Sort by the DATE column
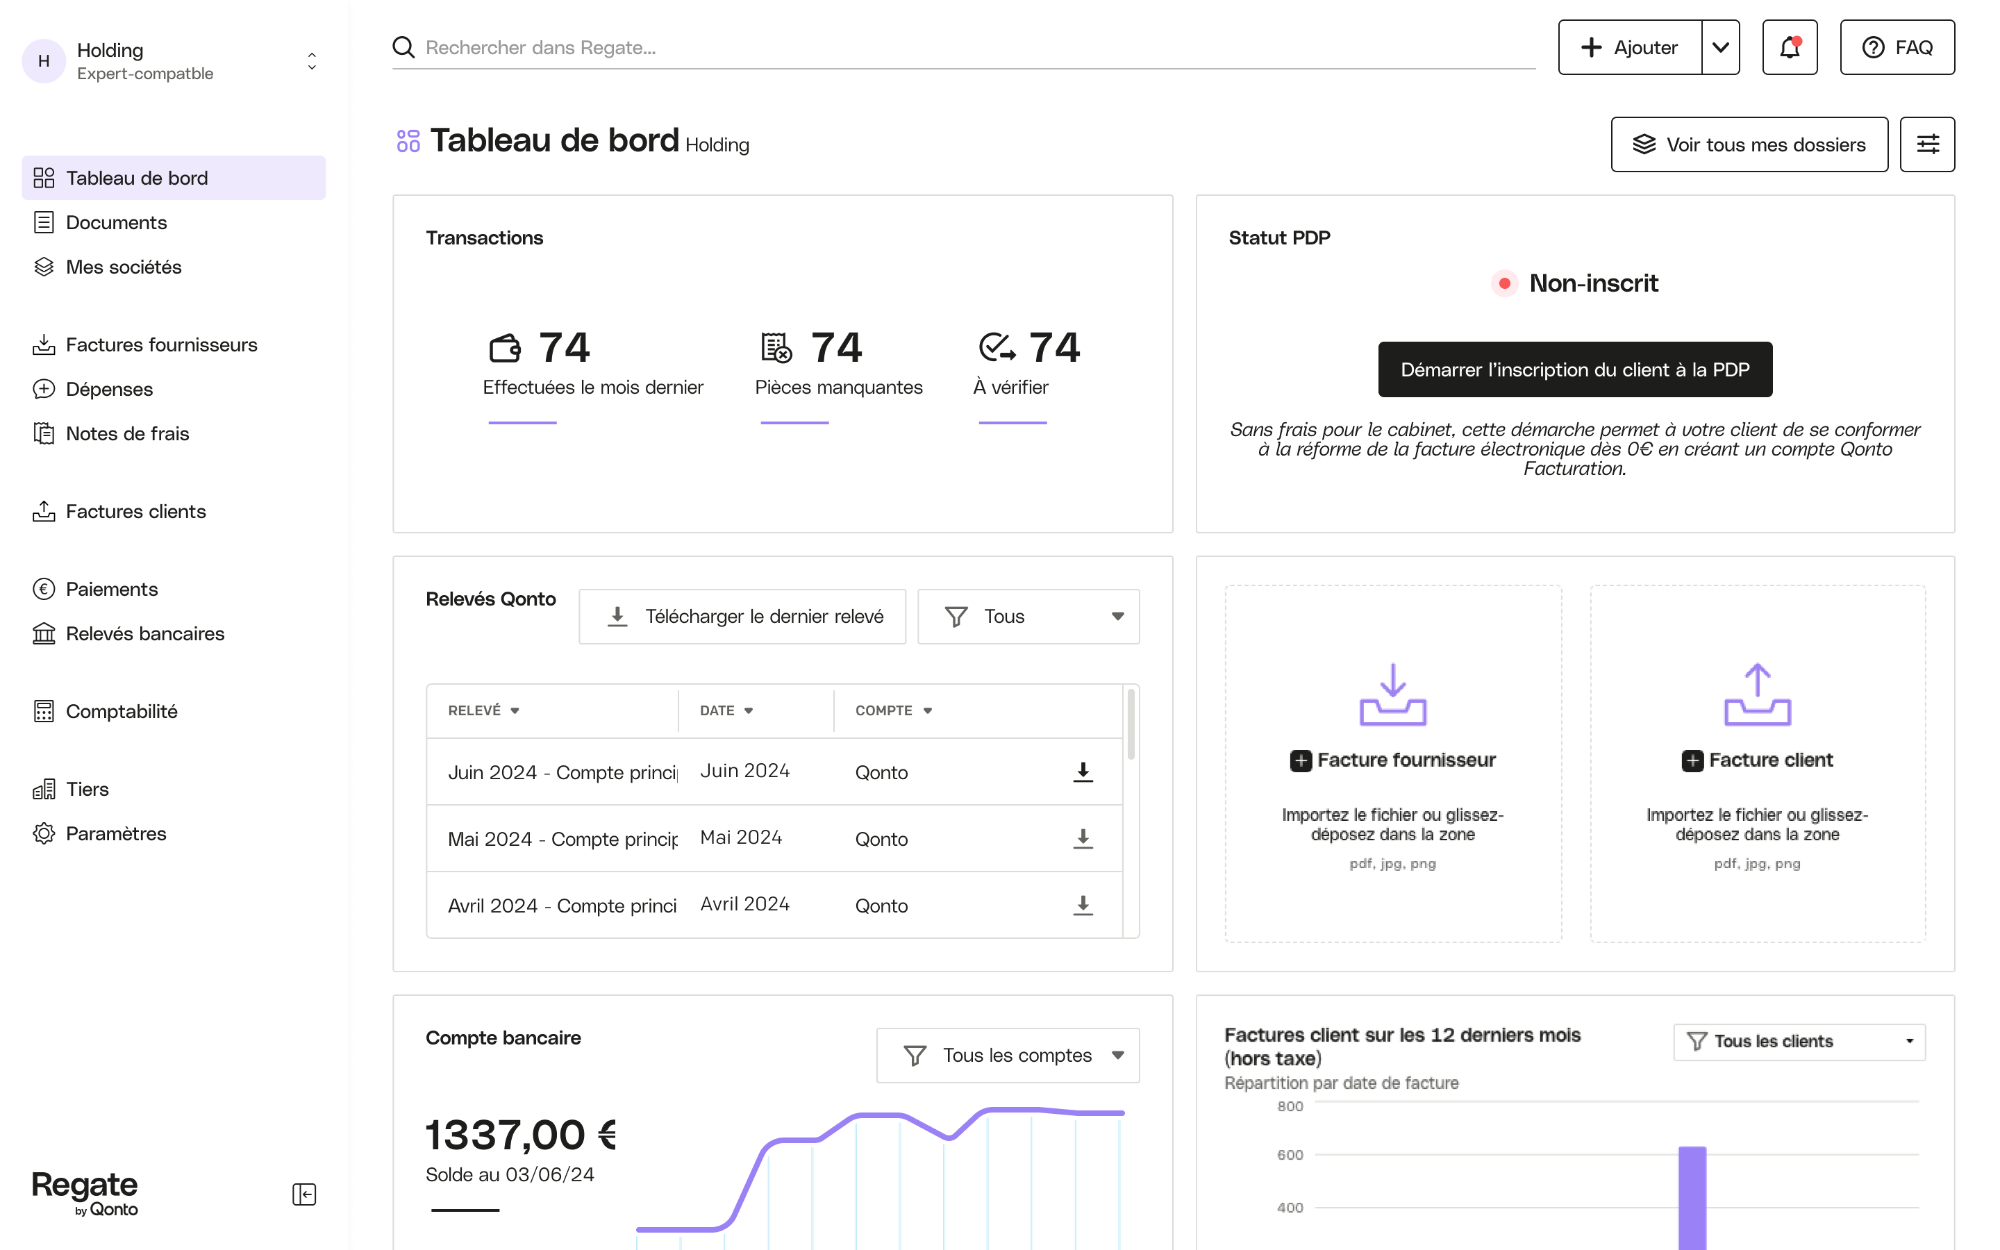 click(x=727, y=710)
